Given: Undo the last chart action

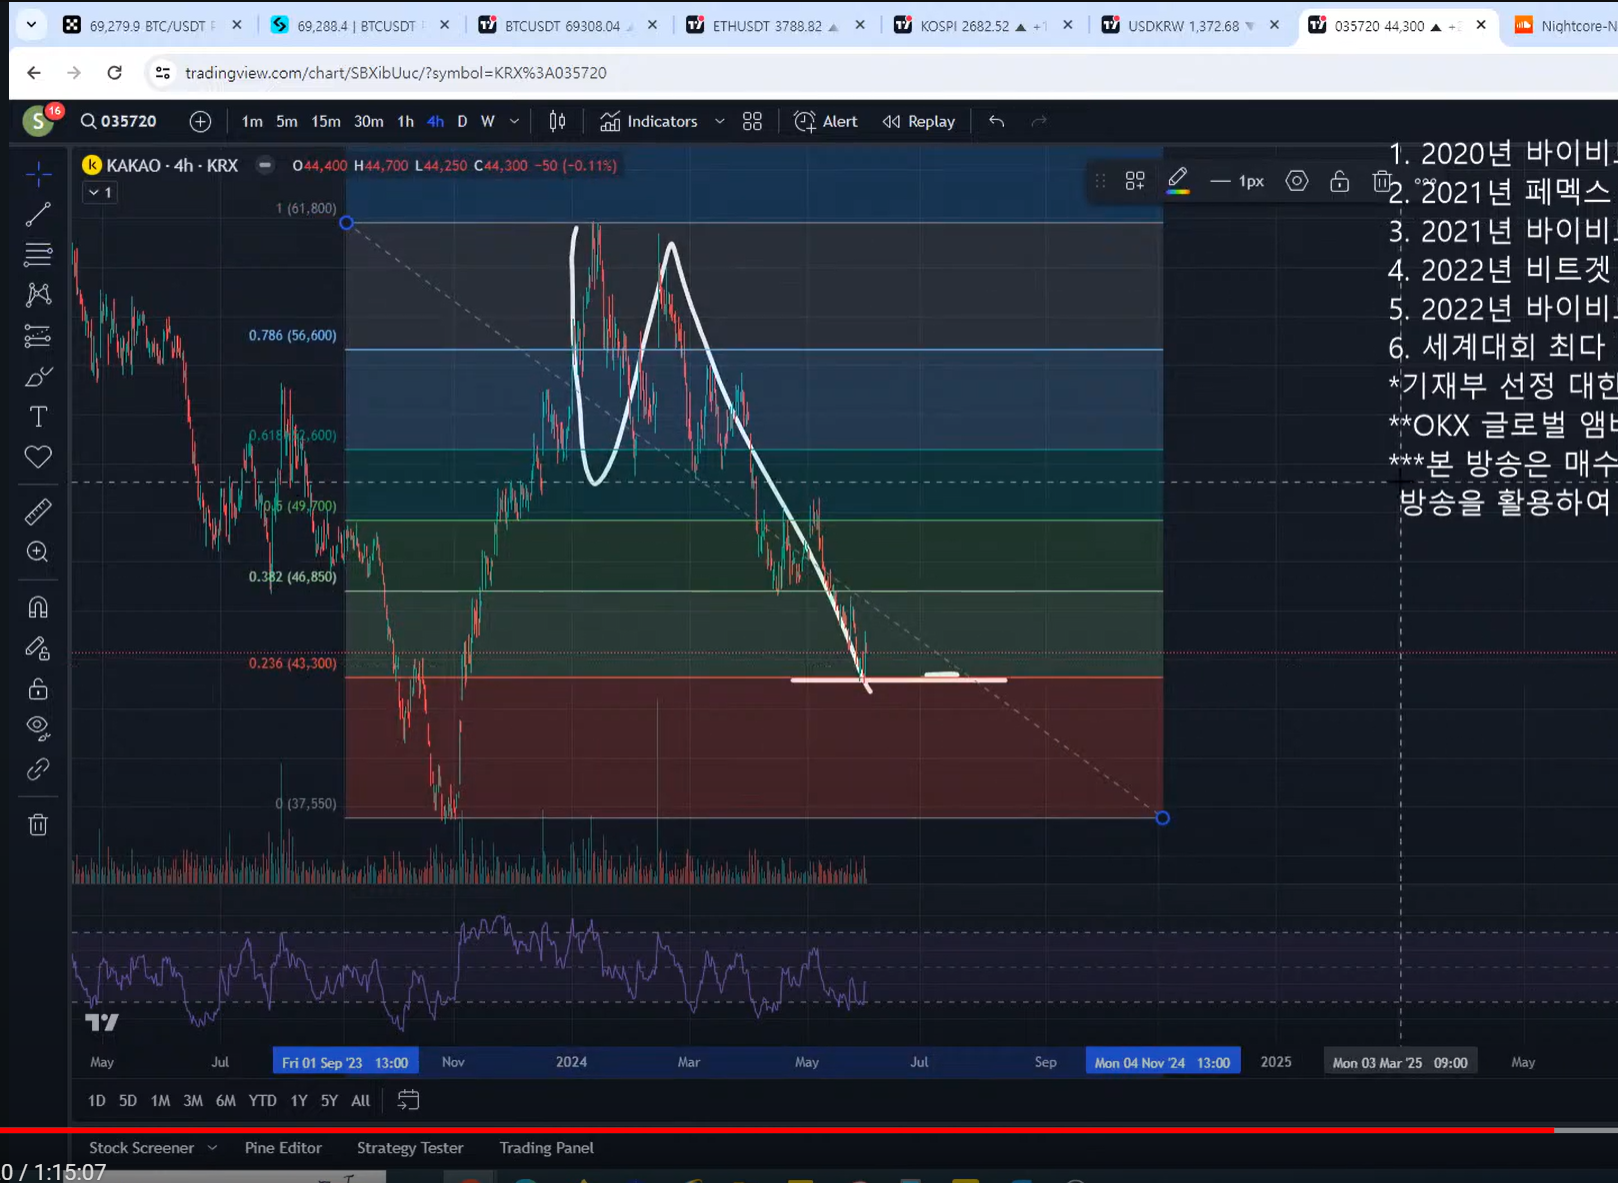Looking at the screenshot, I should (996, 121).
